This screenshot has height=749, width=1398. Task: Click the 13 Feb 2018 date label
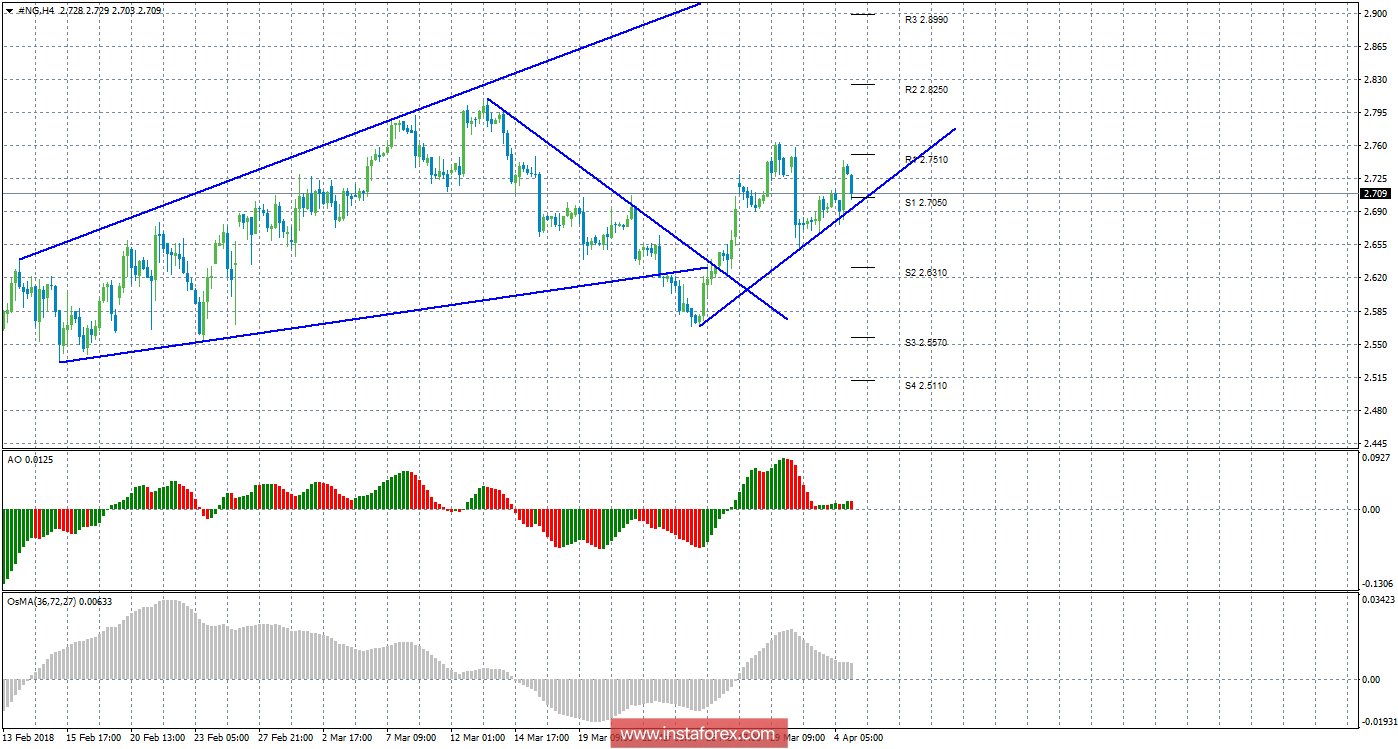click(29, 738)
